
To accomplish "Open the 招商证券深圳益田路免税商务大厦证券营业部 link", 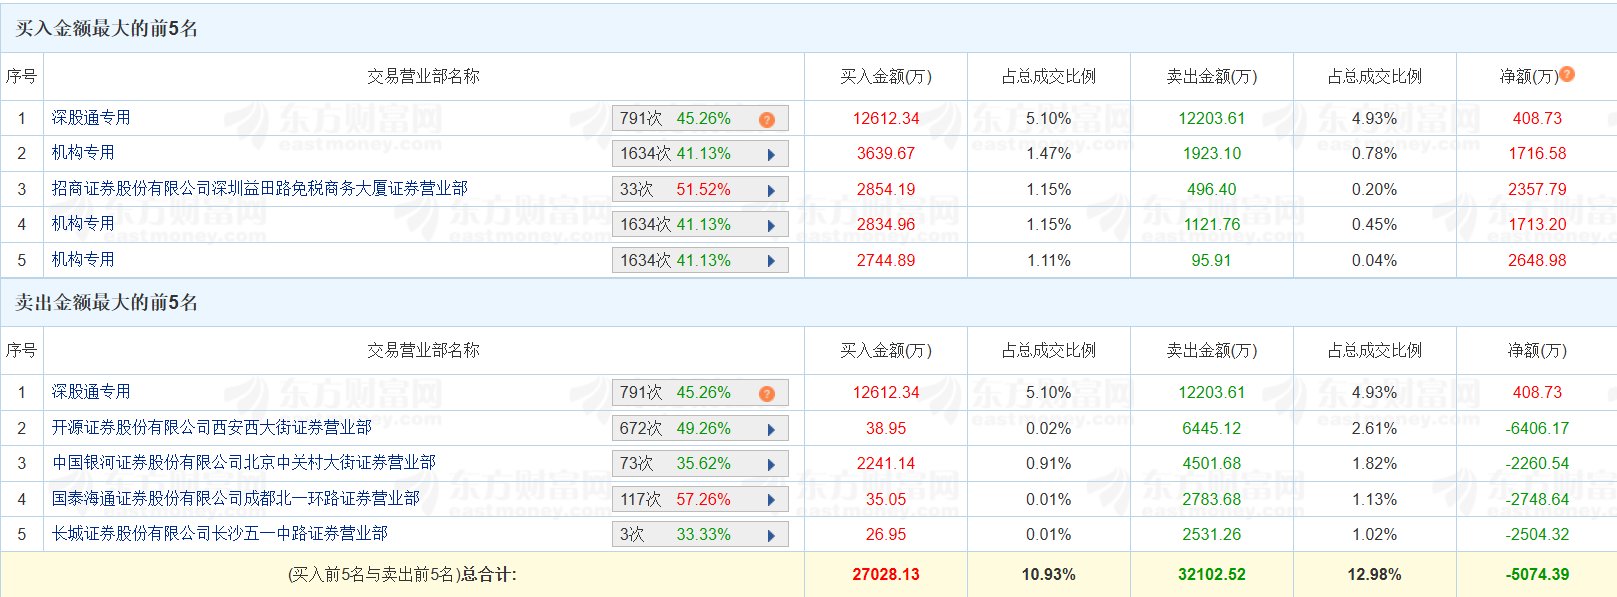I will pyautogui.click(x=259, y=188).
